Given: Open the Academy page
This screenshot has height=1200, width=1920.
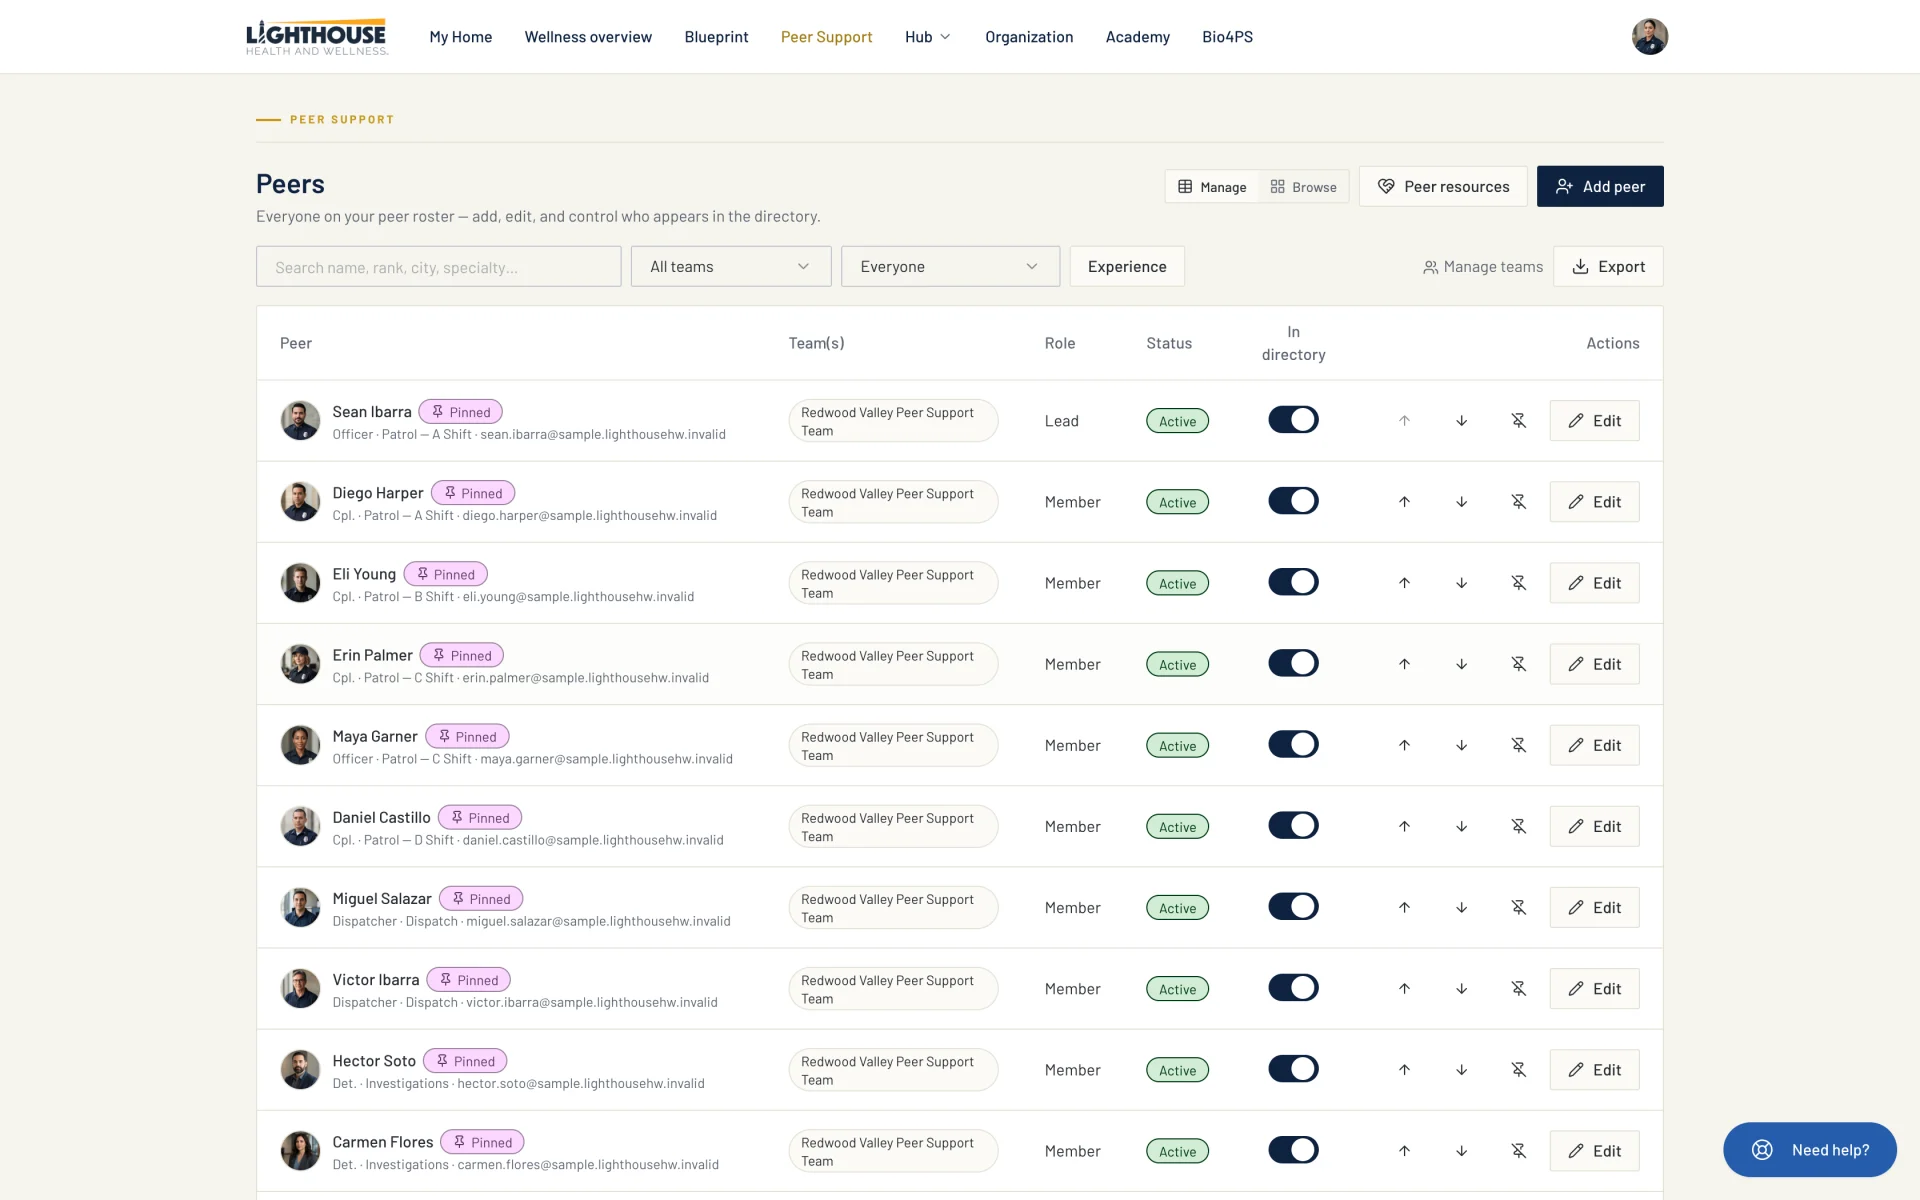Looking at the screenshot, I should pos(1137,37).
